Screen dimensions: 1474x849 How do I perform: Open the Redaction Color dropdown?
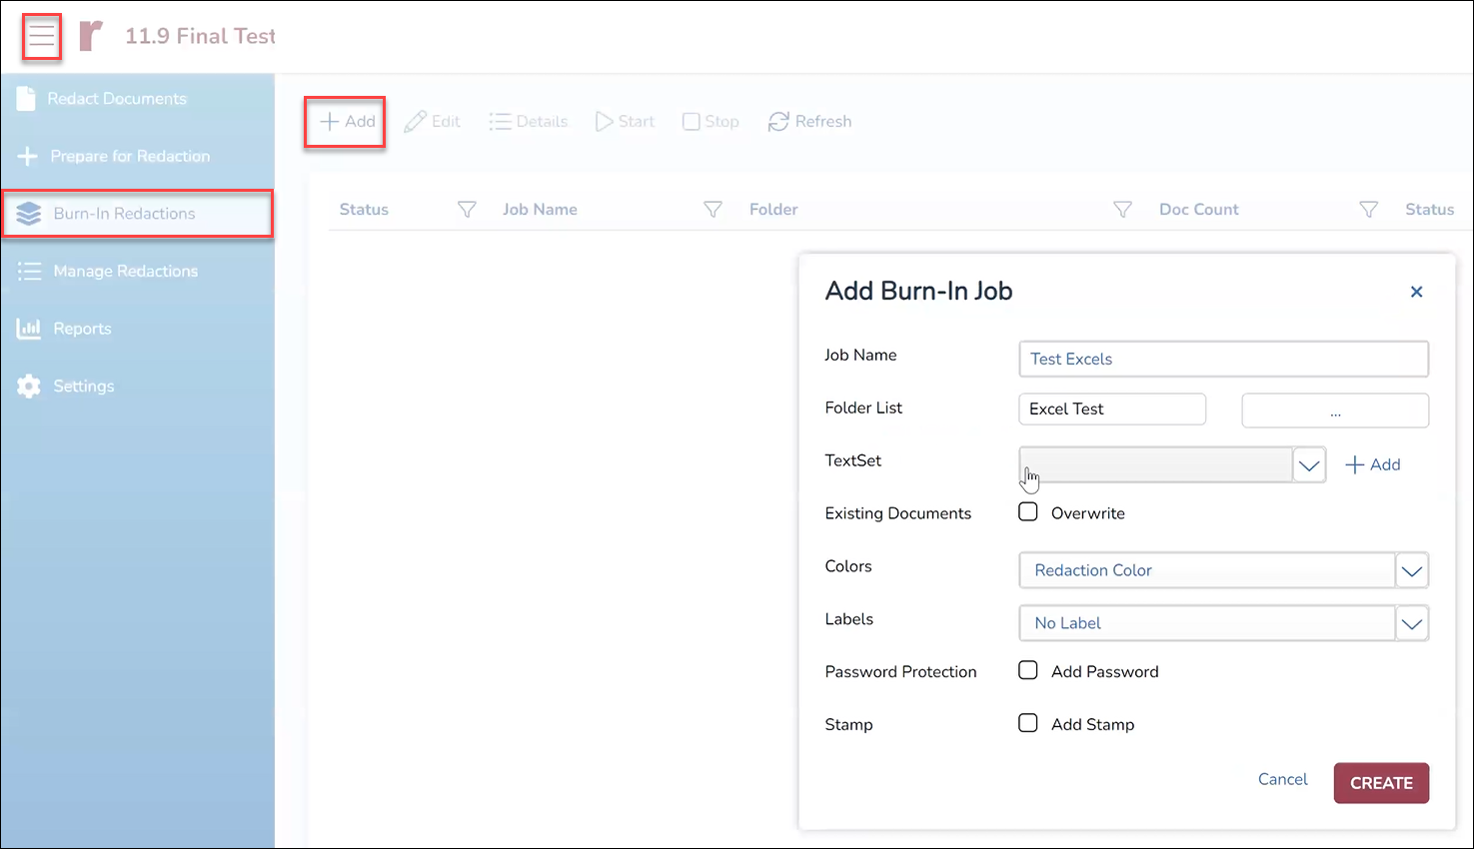coord(1411,571)
